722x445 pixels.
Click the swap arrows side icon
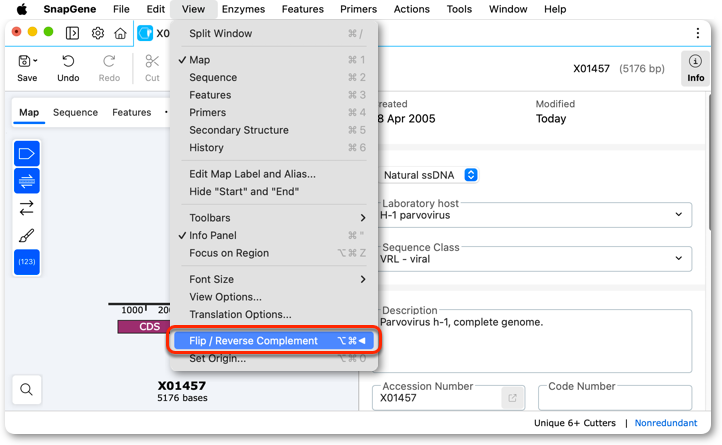click(x=27, y=208)
